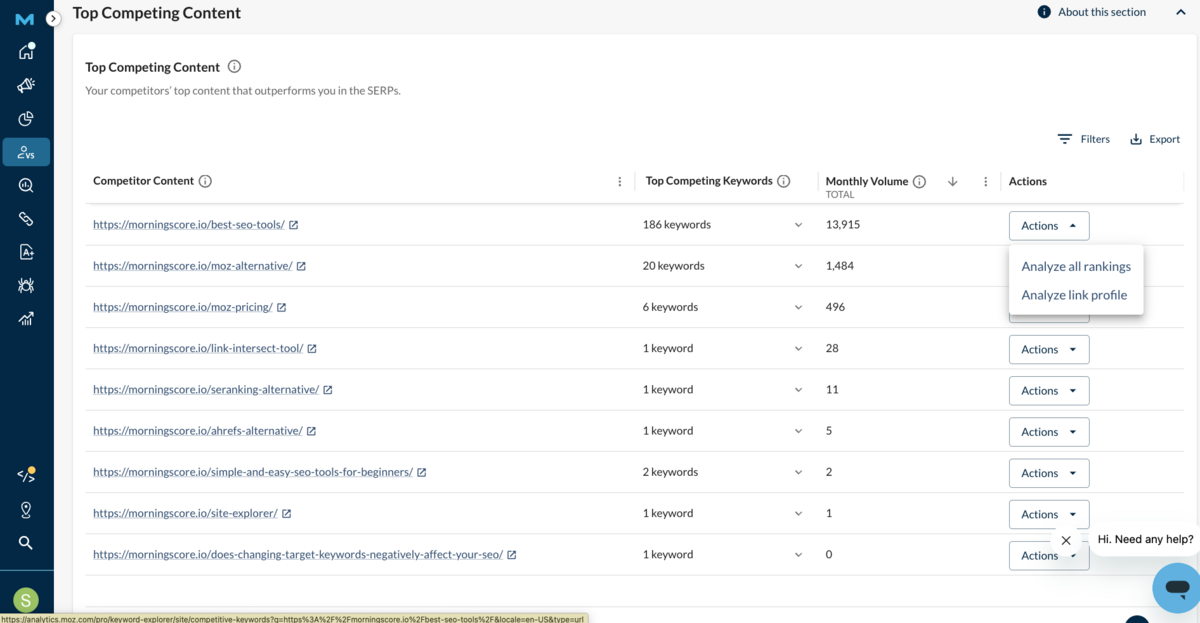Expand 6 keywords row dropdown

click(x=798, y=307)
